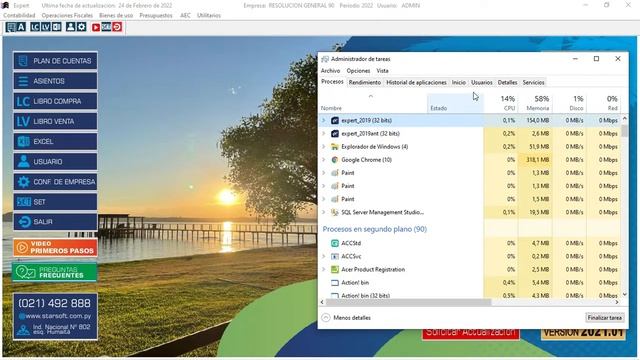The height and width of the screenshot is (360, 640).
Task: Play the Video Primeros Pasos banner
Action: click(55, 247)
